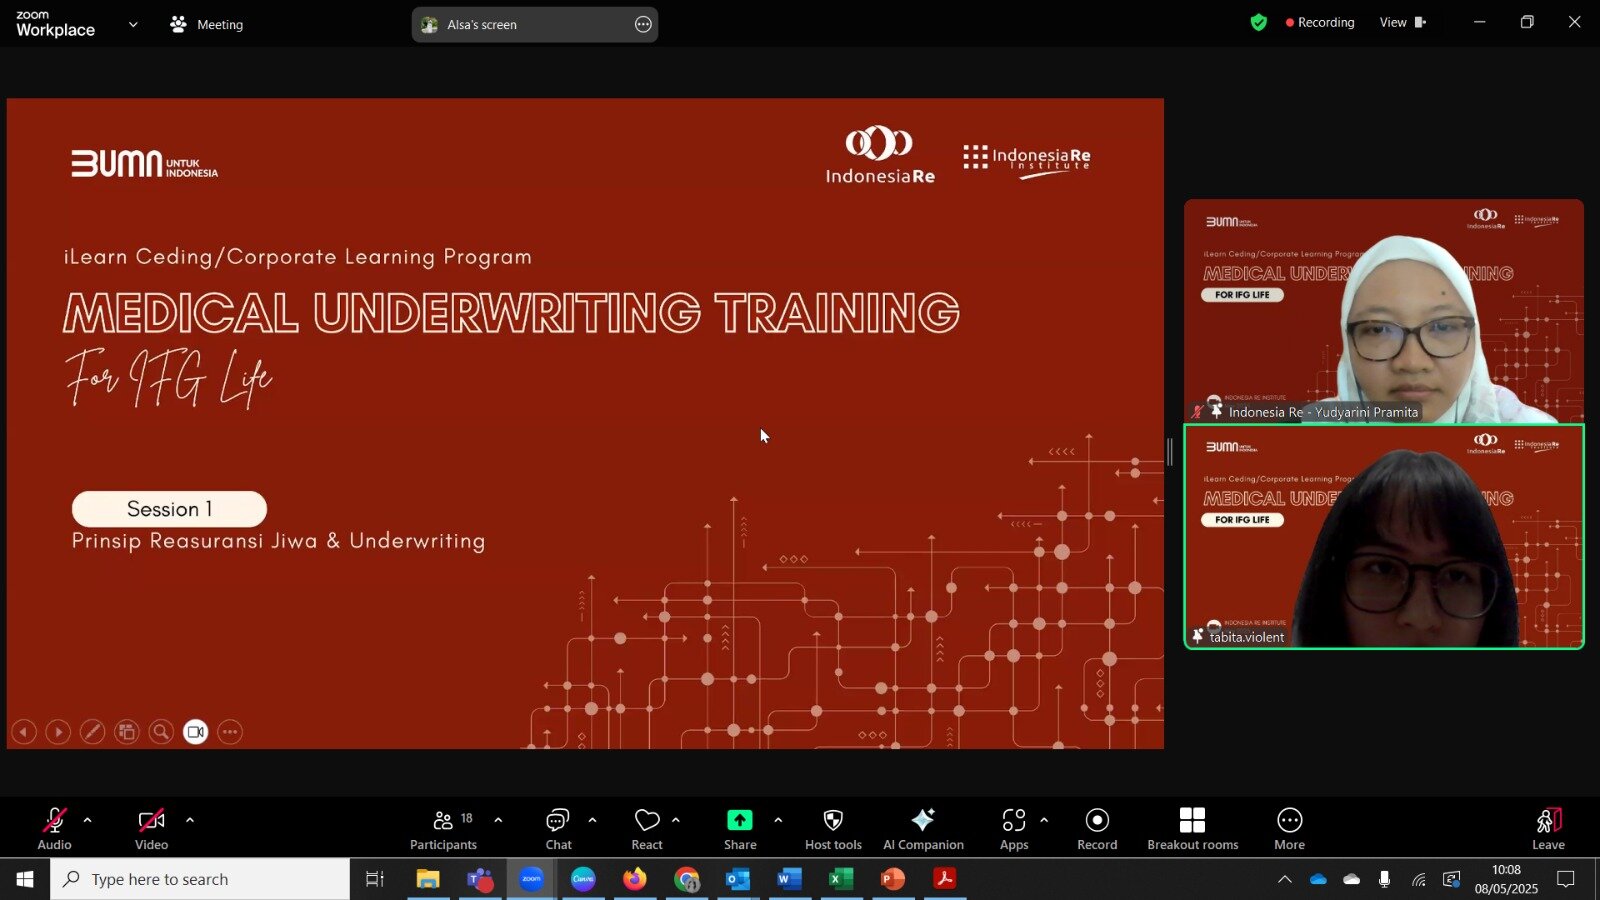Open the More options menu
The image size is (1600, 900).
[x=1289, y=829]
